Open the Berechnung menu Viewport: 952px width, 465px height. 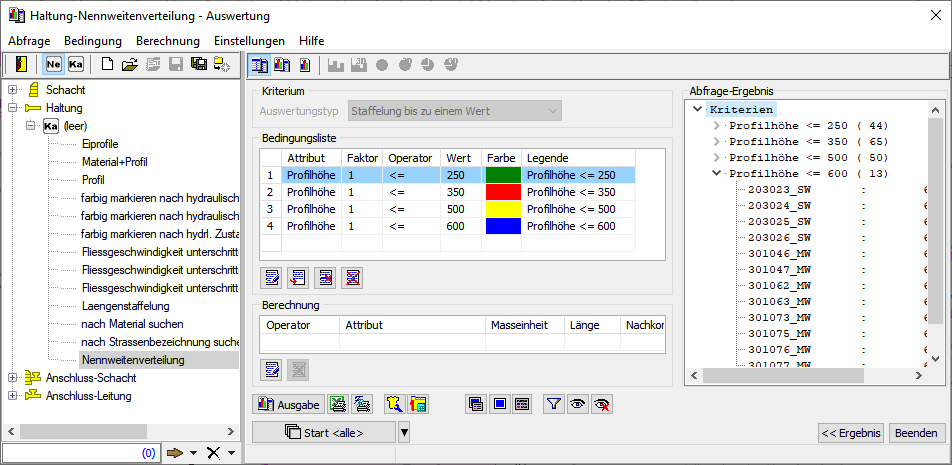(167, 41)
